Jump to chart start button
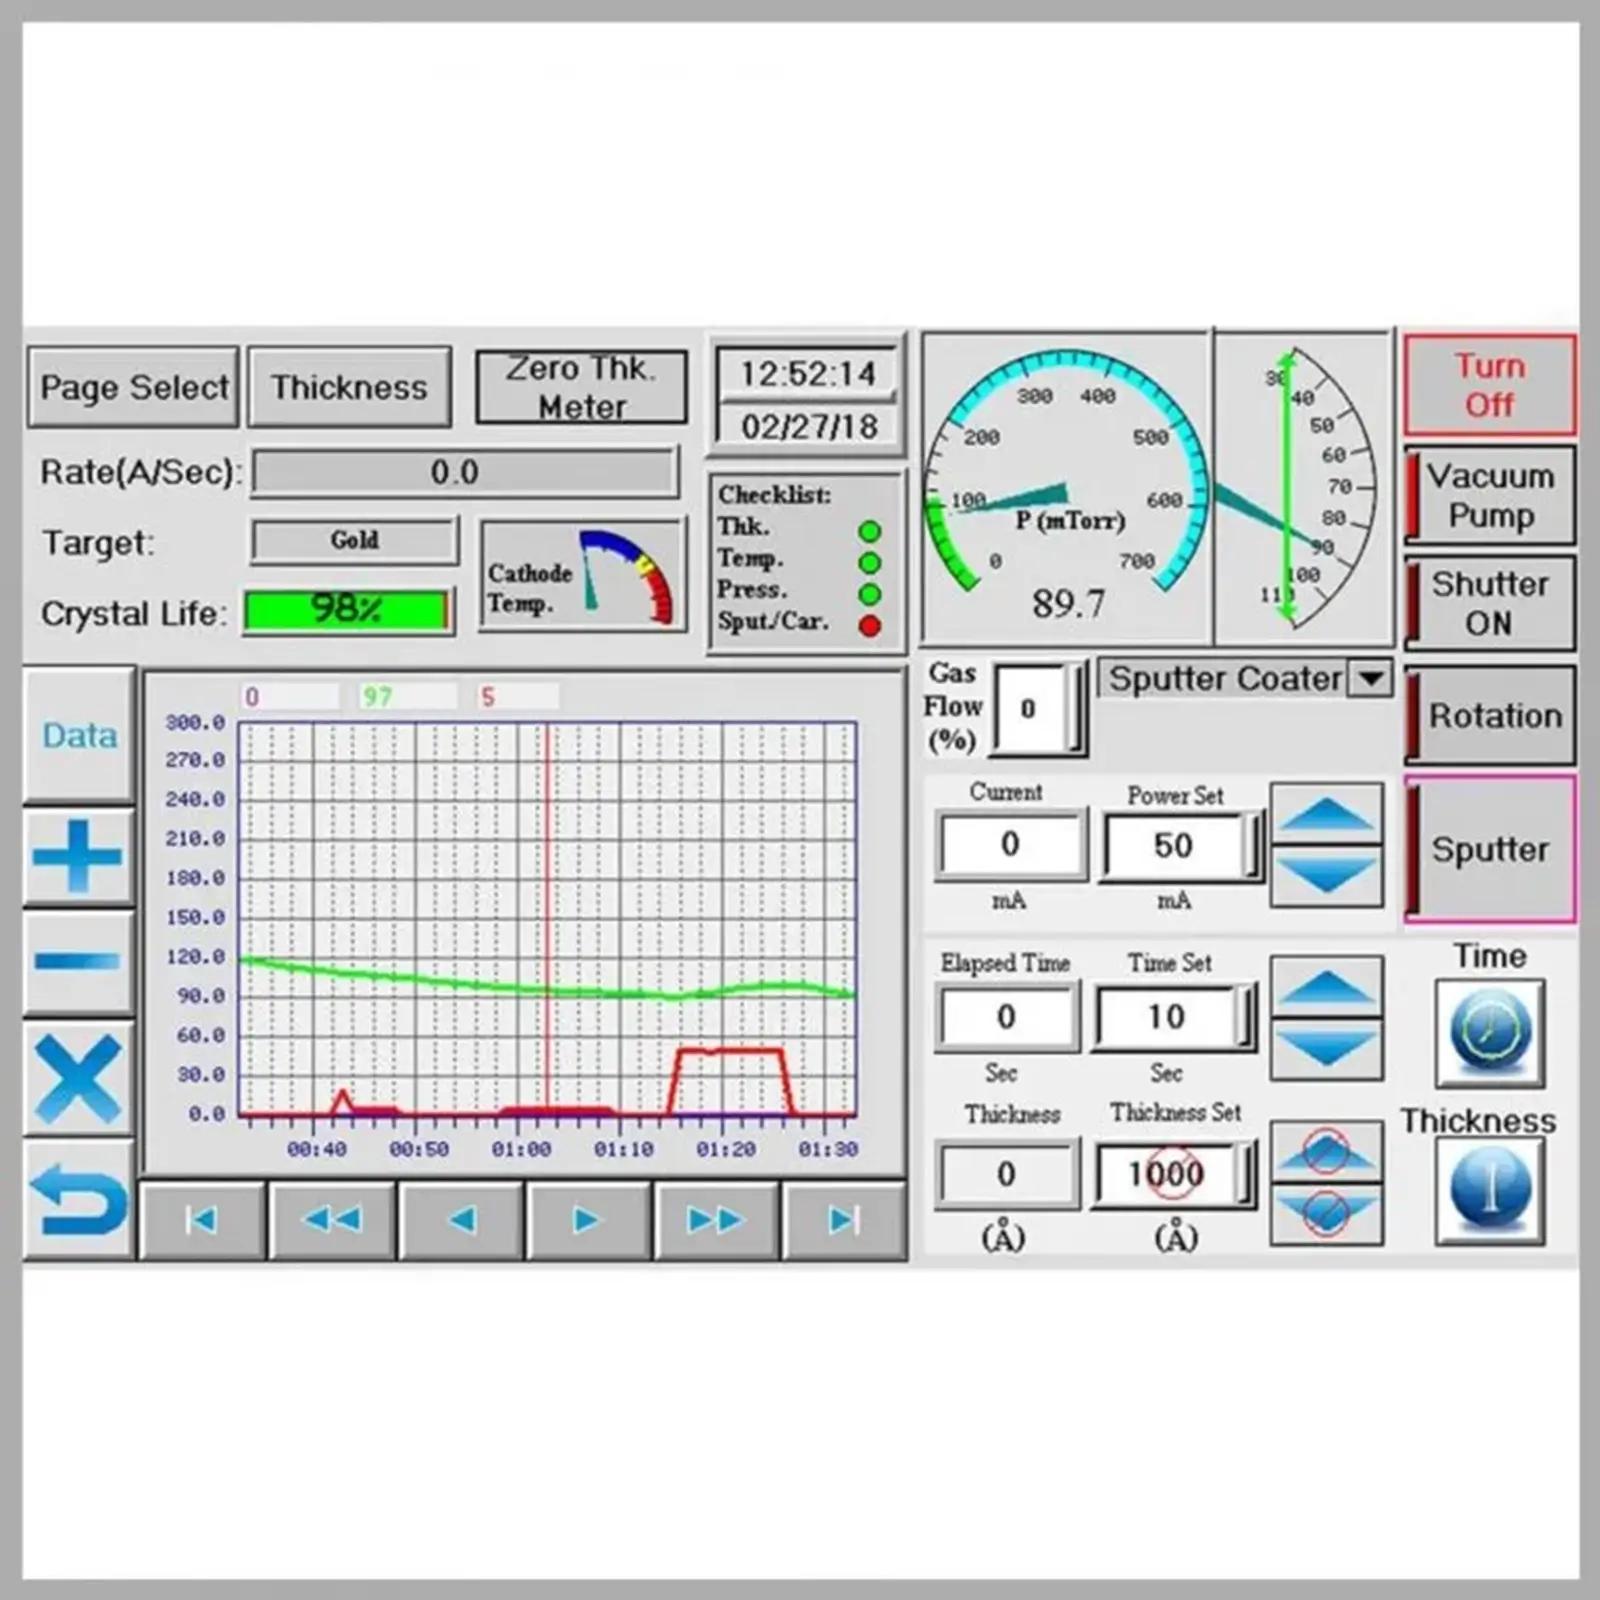The image size is (1600, 1600). click(x=203, y=1220)
